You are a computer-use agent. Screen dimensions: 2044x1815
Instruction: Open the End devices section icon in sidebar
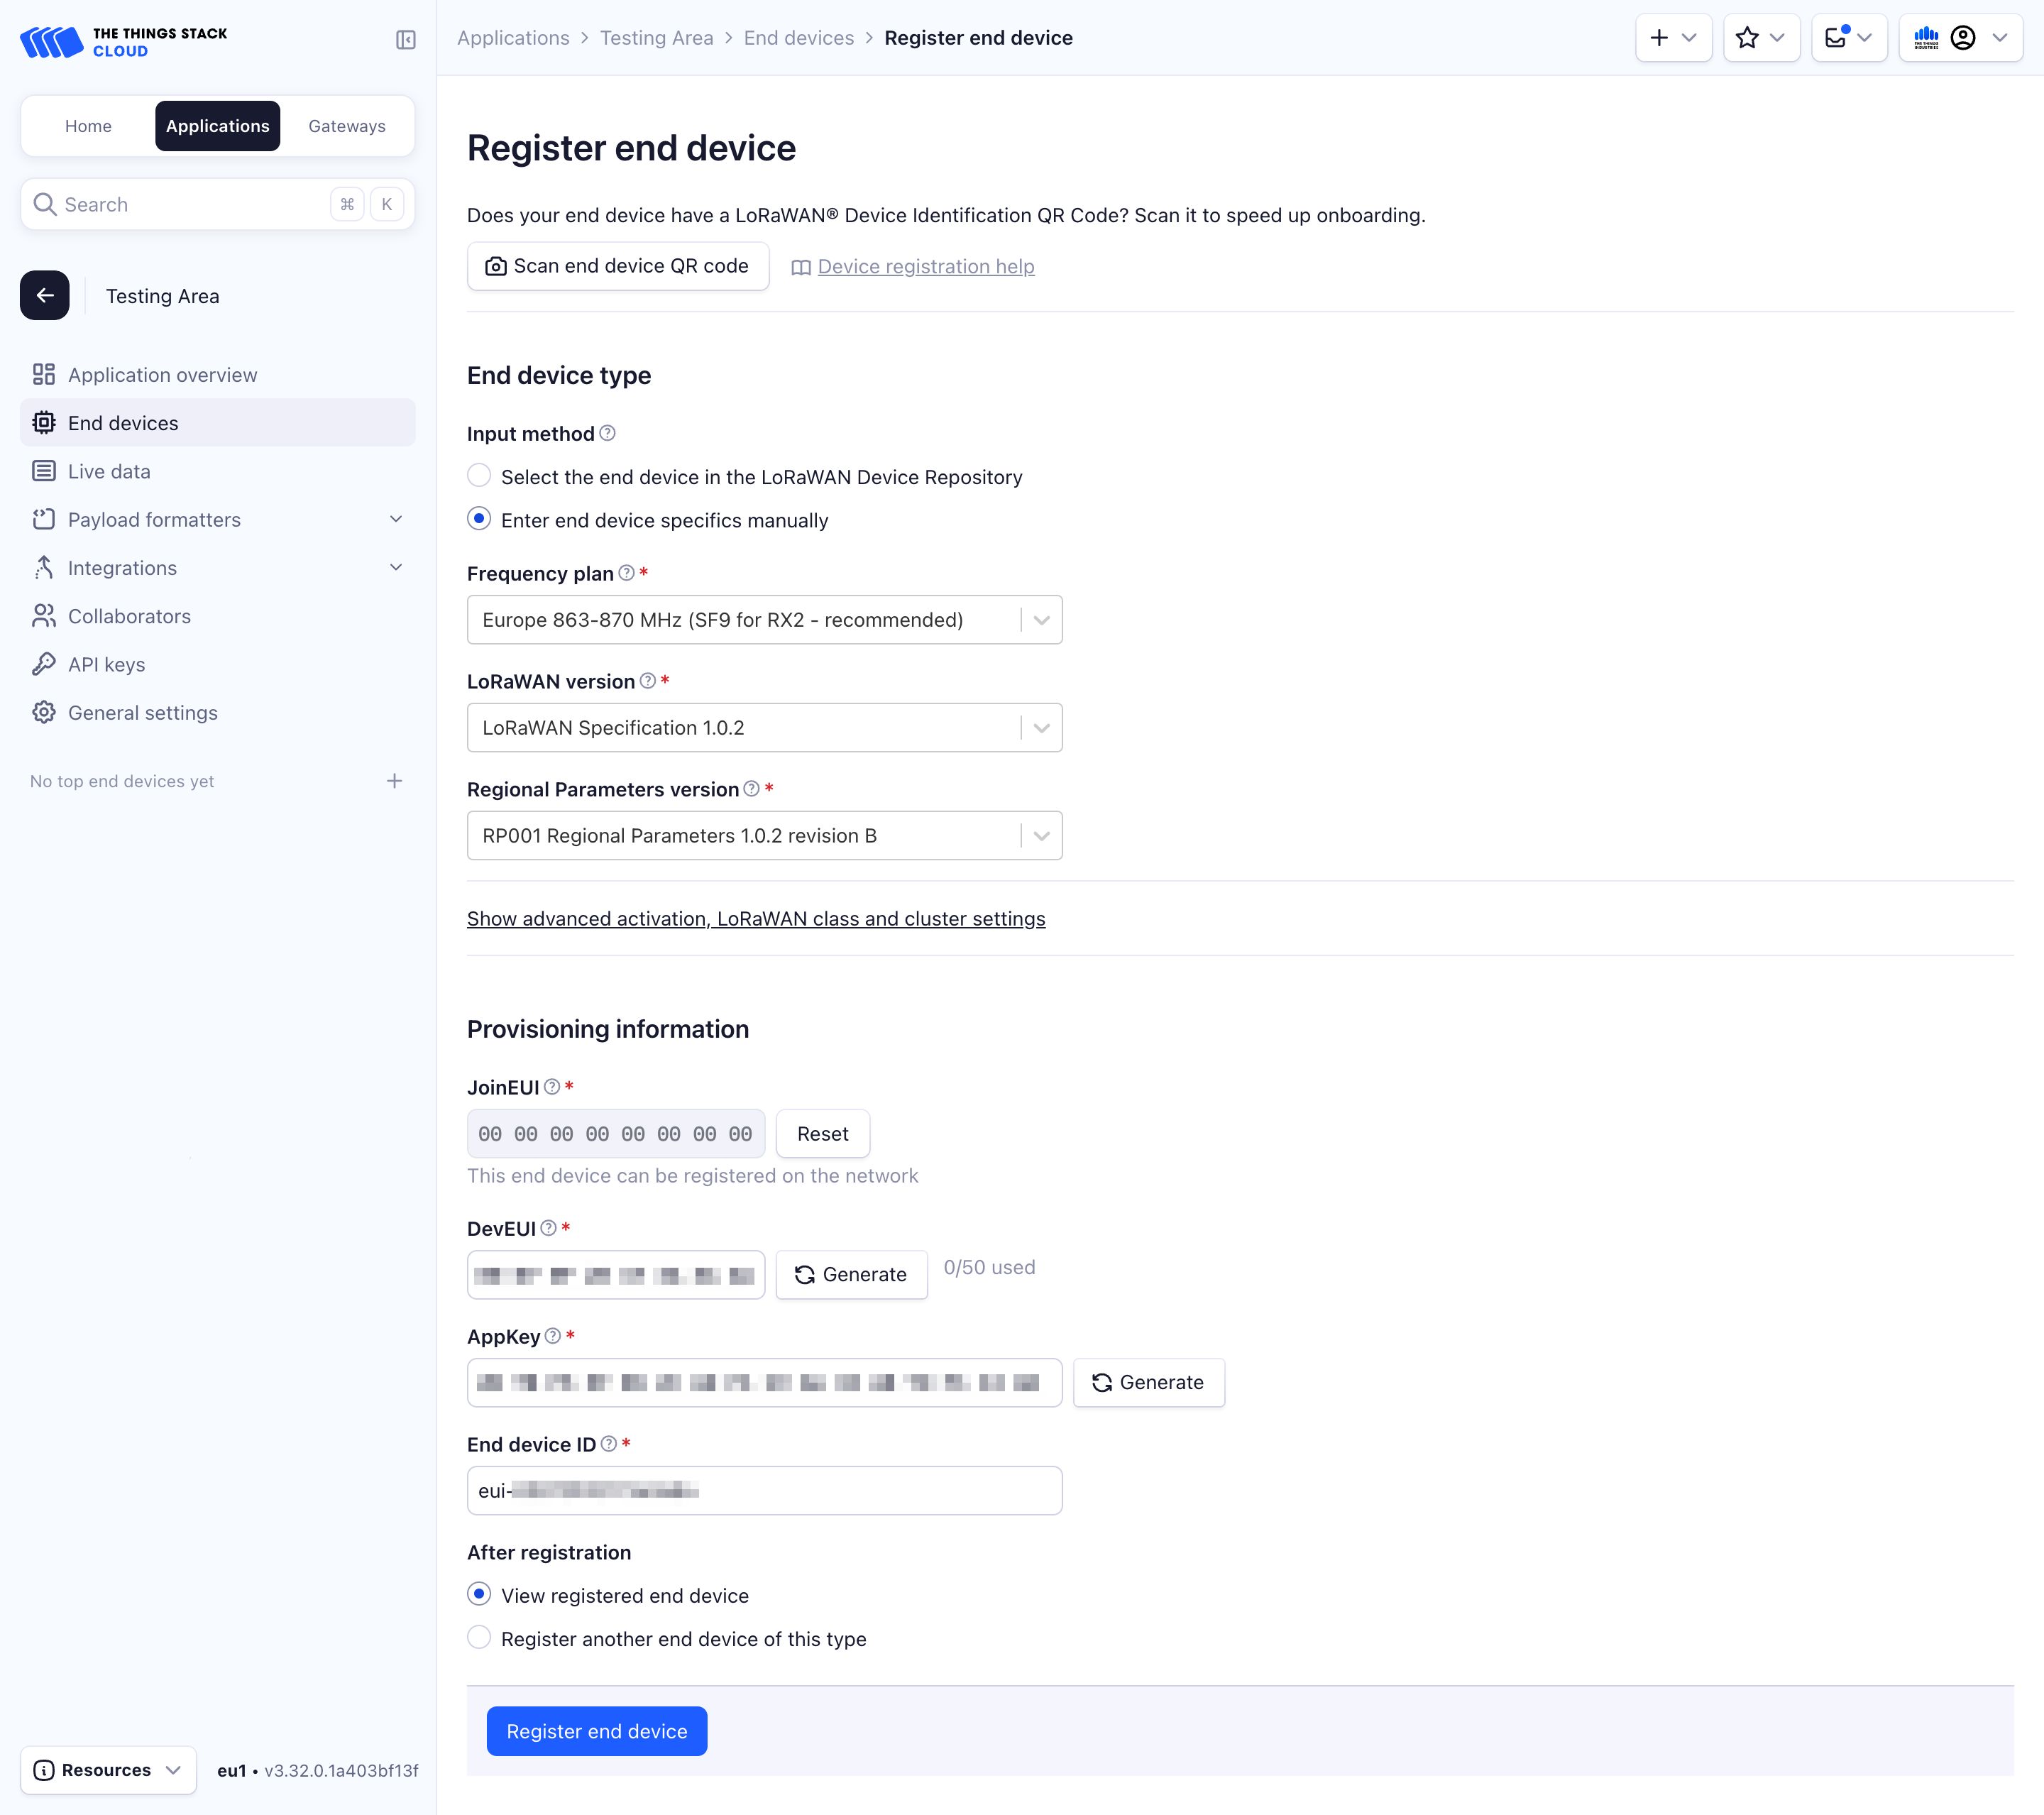coord(44,422)
